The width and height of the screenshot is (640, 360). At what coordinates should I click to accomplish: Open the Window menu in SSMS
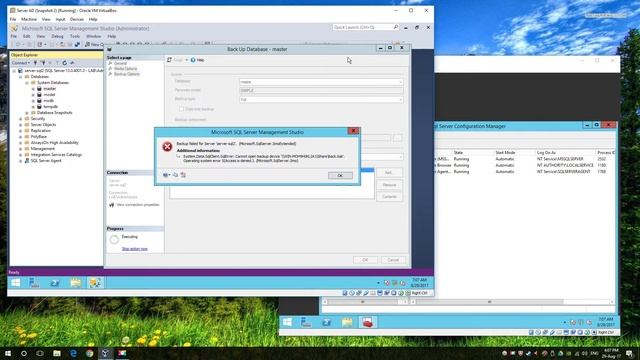(93, 36)
